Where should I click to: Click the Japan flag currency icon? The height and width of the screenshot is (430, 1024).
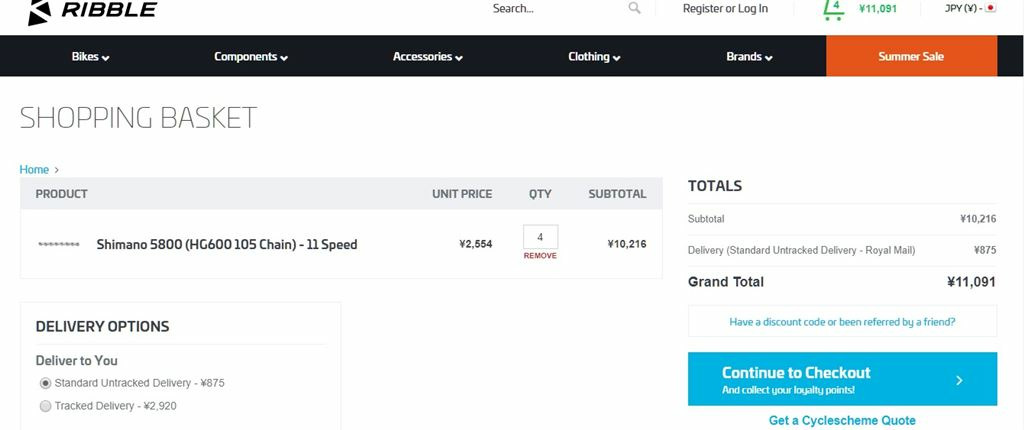[x=990, y=8]
